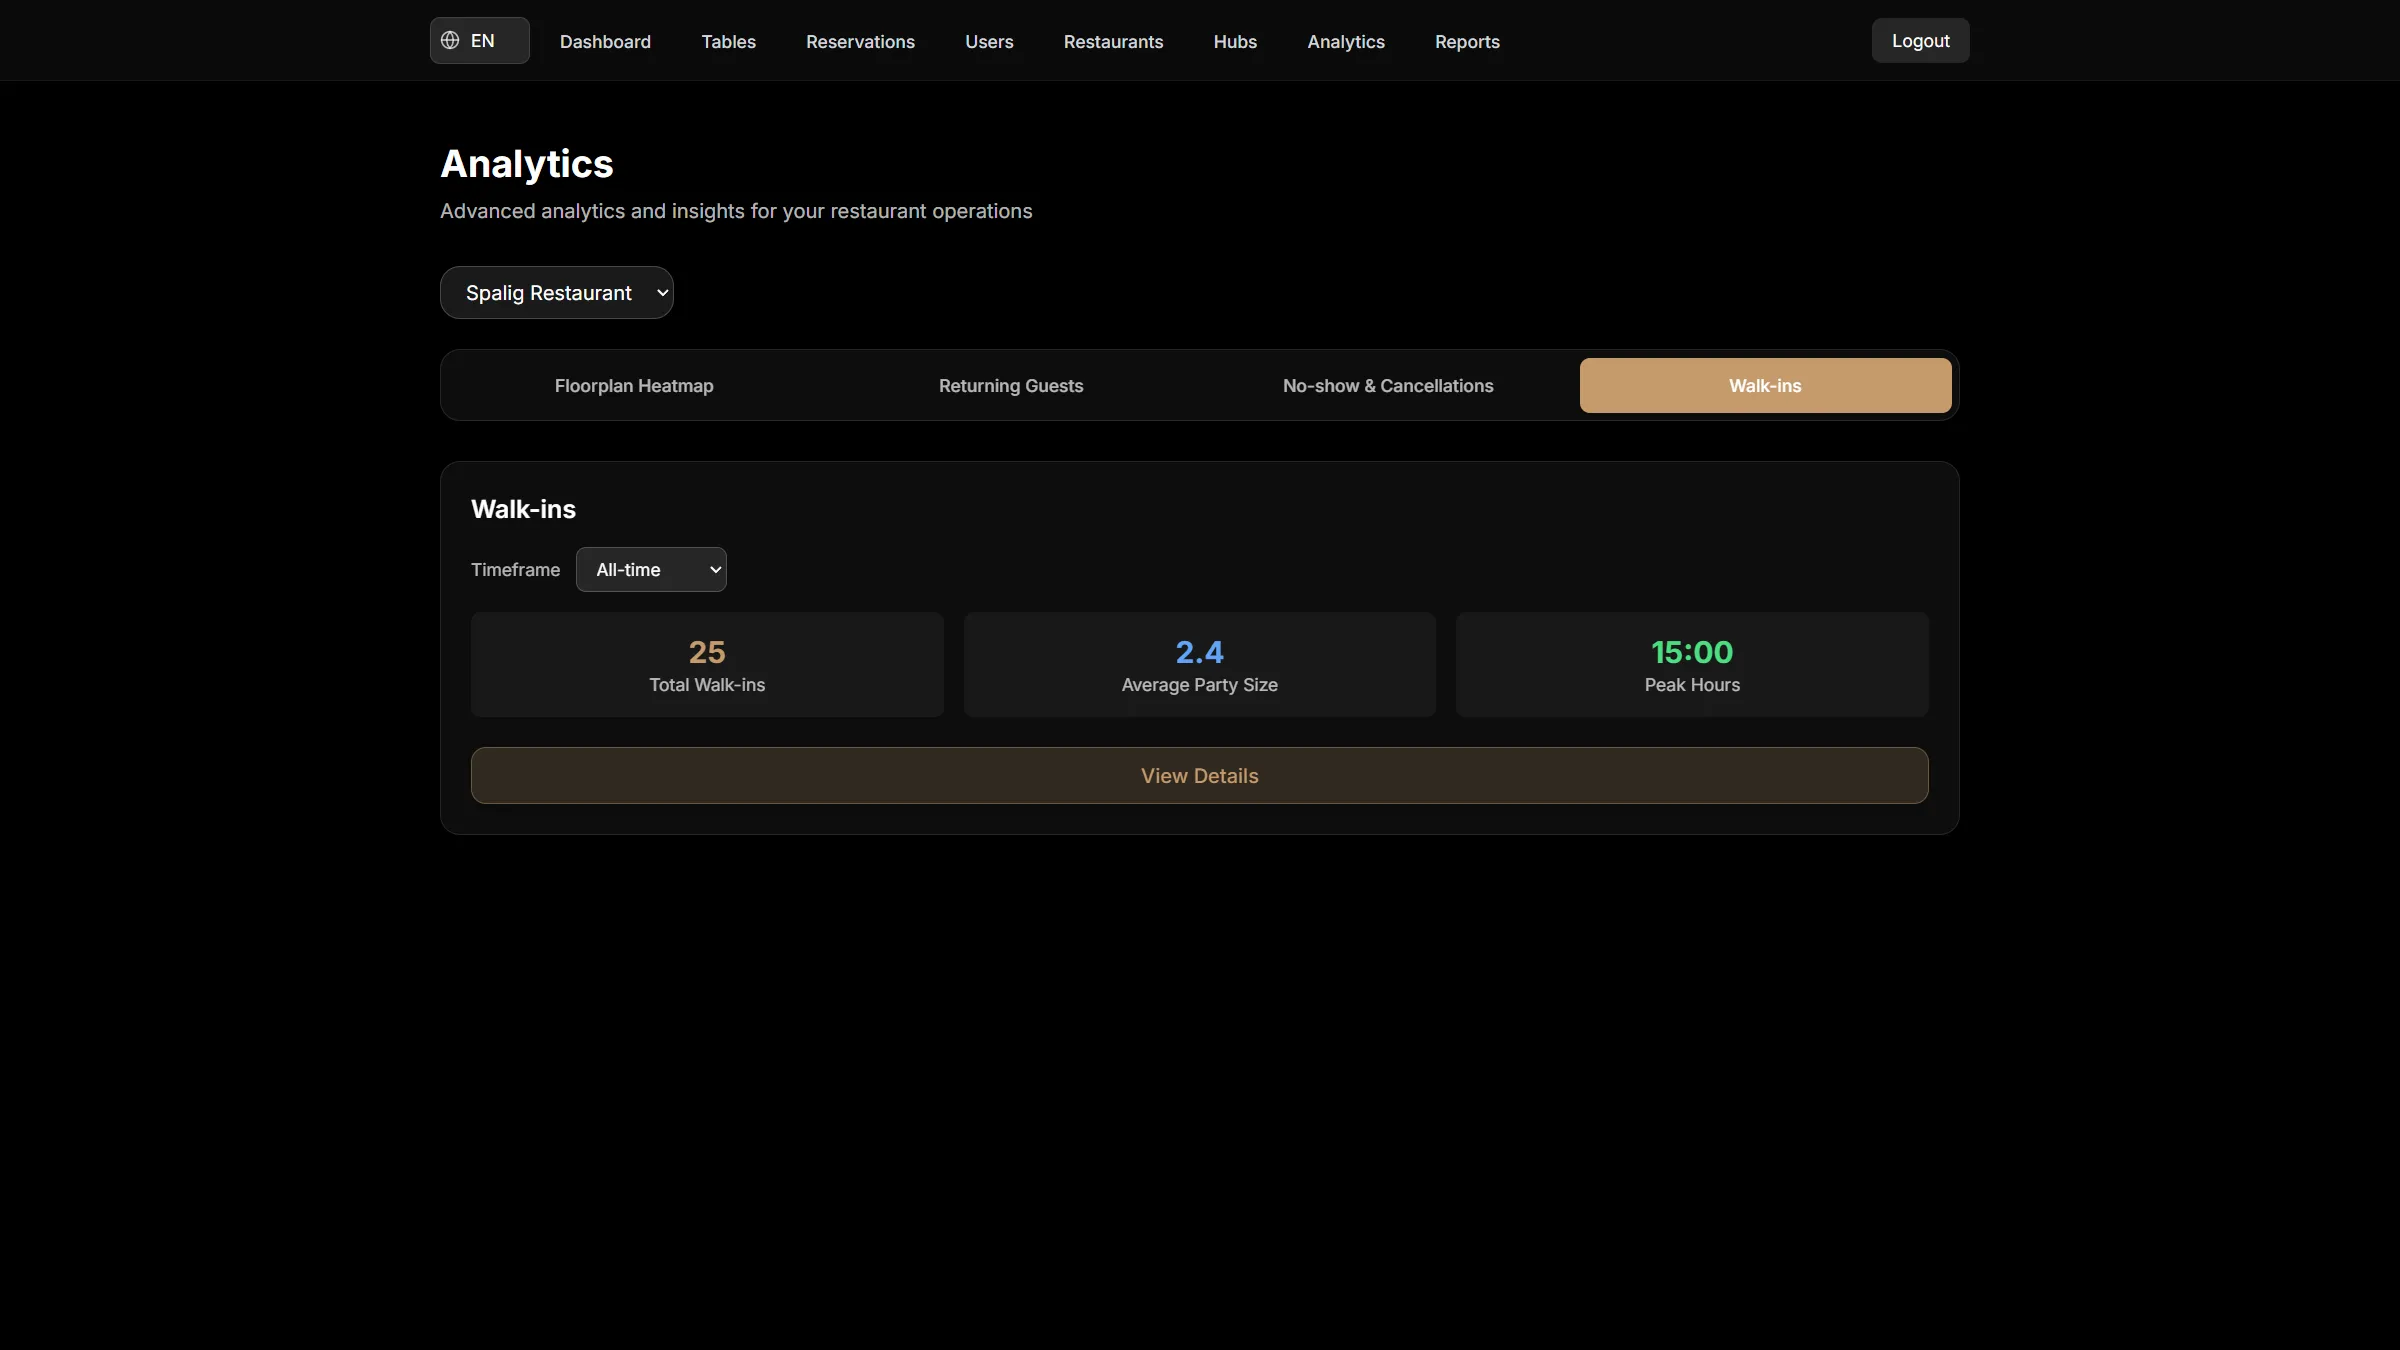
Task: Navigate to Reservations
Action: point(860,42)
